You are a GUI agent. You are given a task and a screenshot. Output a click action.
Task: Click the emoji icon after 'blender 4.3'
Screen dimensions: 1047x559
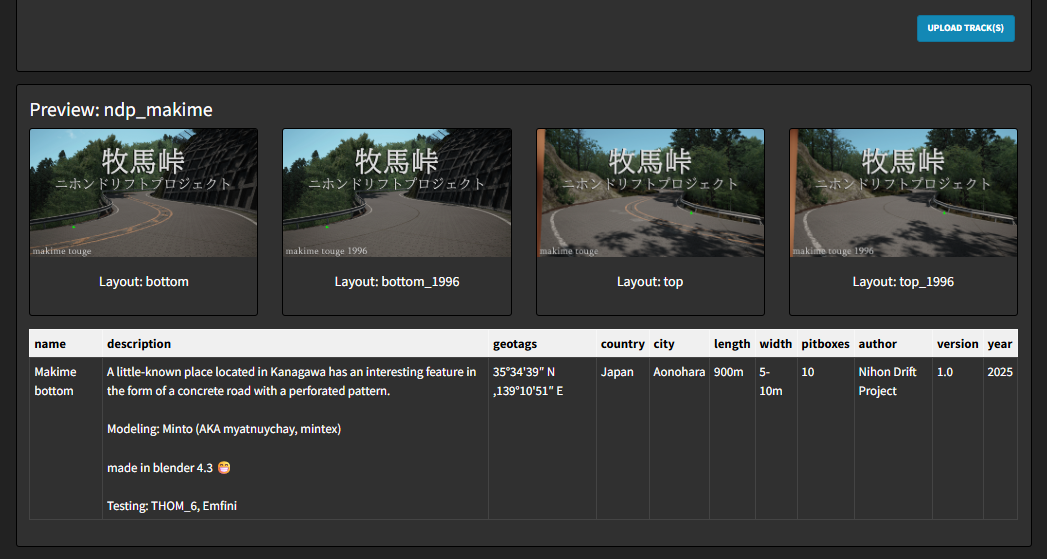[224, 468]
